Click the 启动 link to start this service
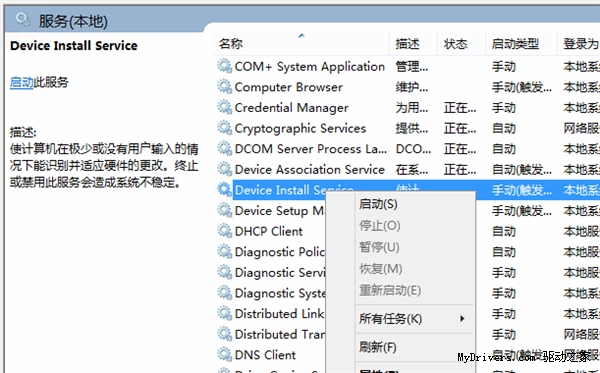Viewport: 600px width, 373px height. pyautogui.click(x=21, y=82)
